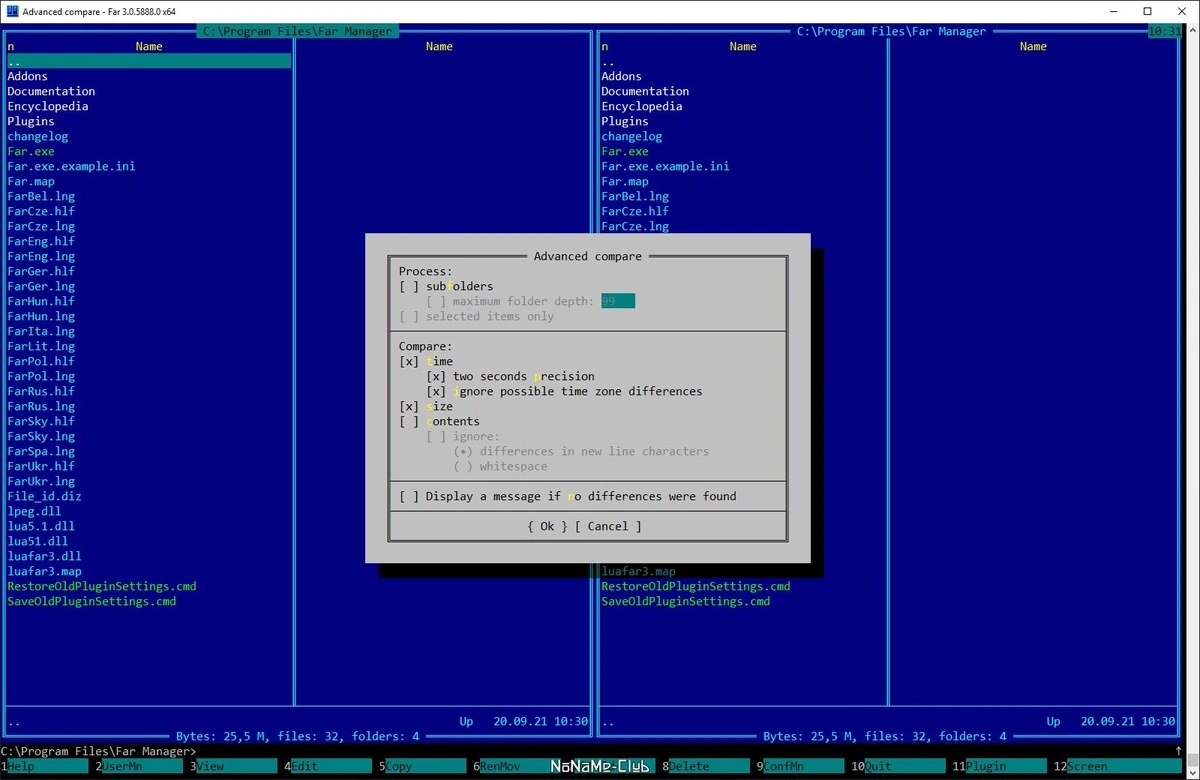Click the Cancel button in dialog
The width and height of the screenshot is (1200, 780).
pos(608,526)
